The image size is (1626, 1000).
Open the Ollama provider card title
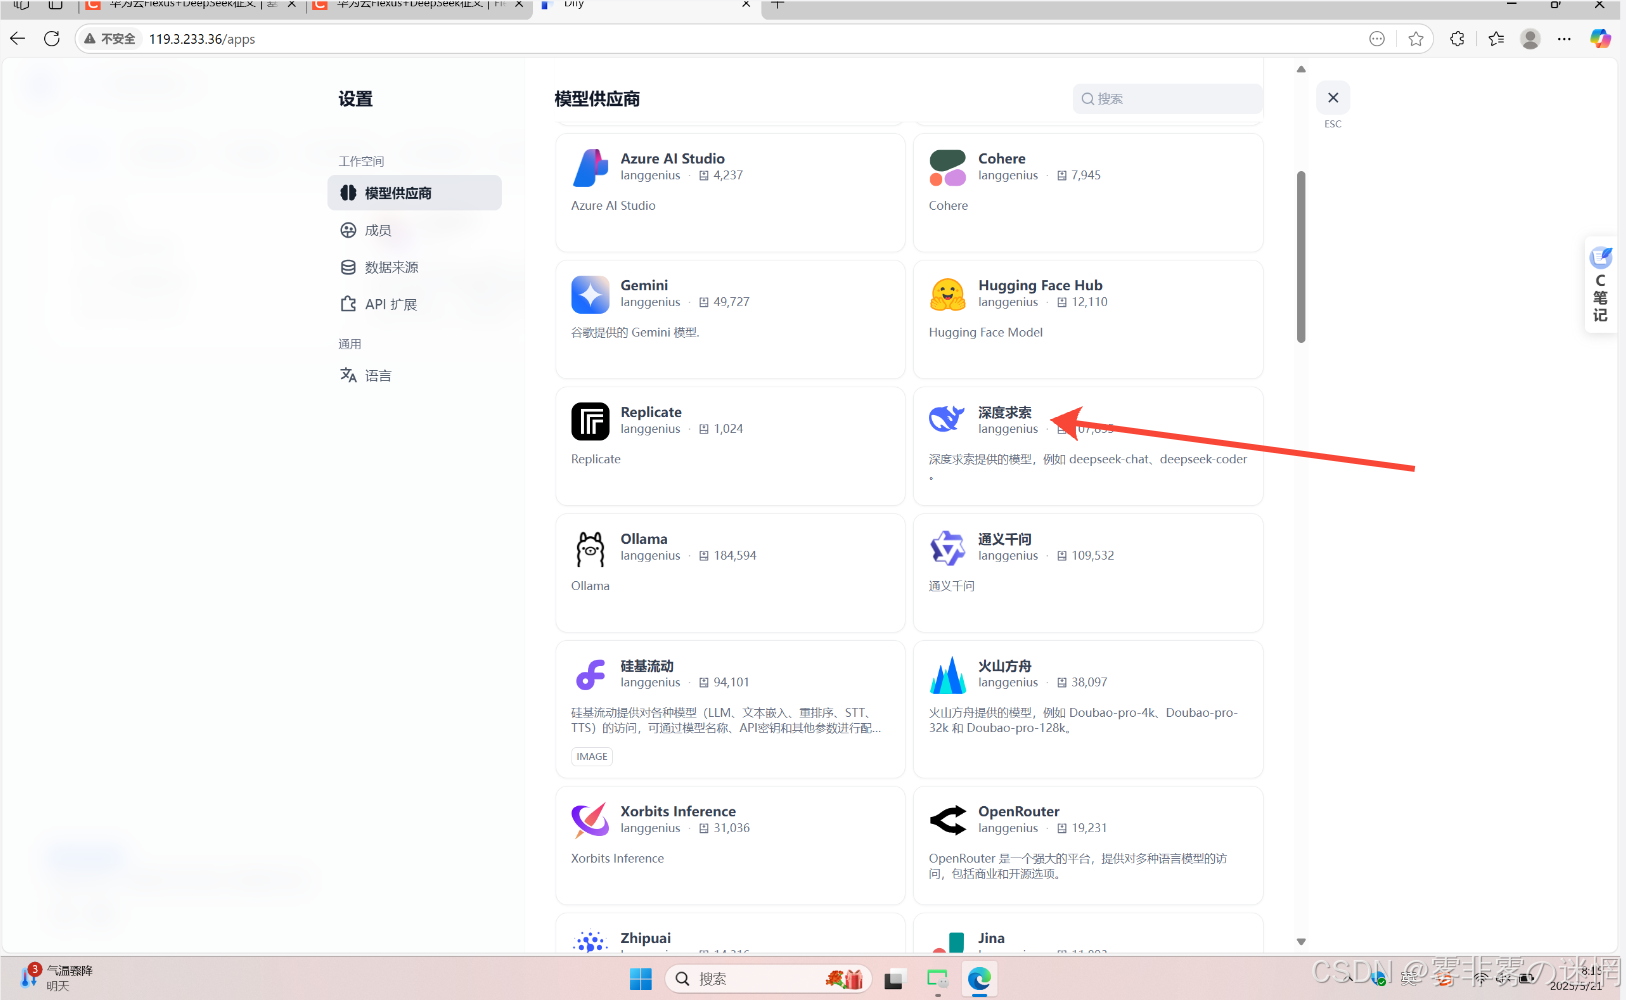pyautogui.click(x=644, y=539)
